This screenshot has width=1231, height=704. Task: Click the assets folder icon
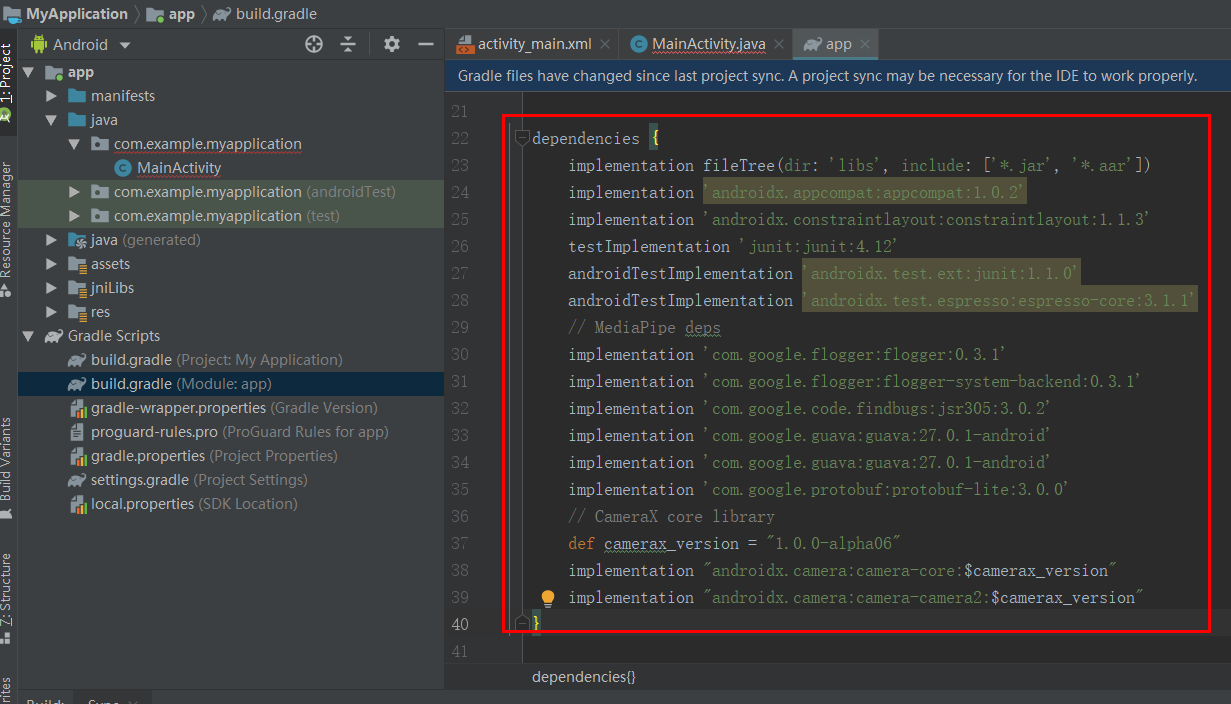[x=76, y=264]
